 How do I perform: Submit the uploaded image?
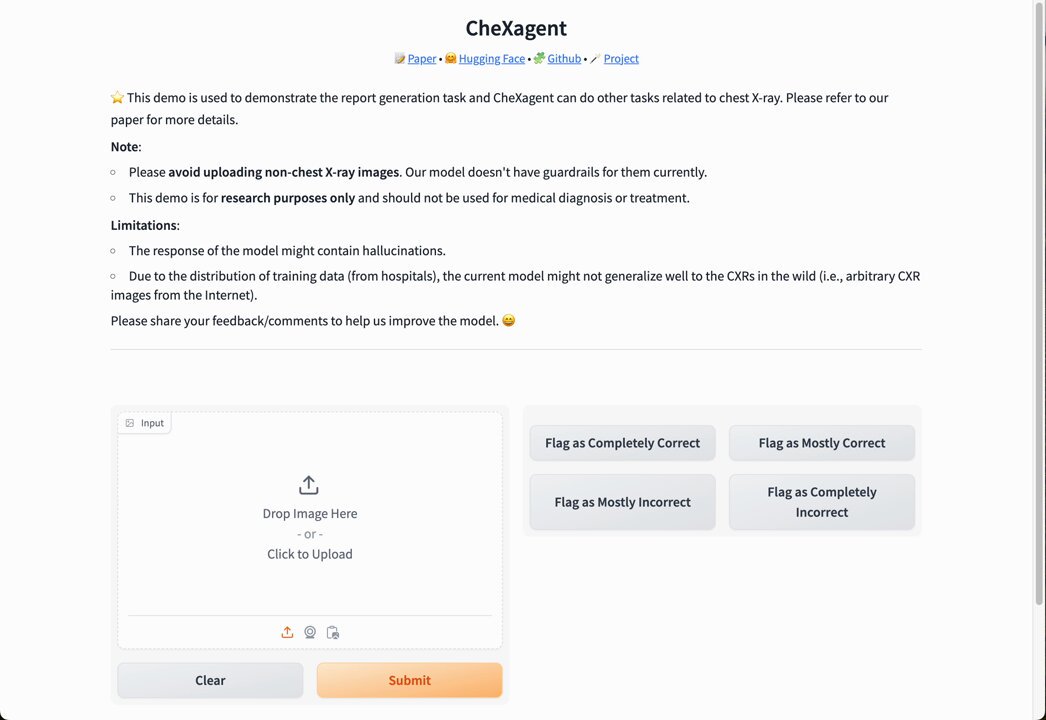pos(410,680)
